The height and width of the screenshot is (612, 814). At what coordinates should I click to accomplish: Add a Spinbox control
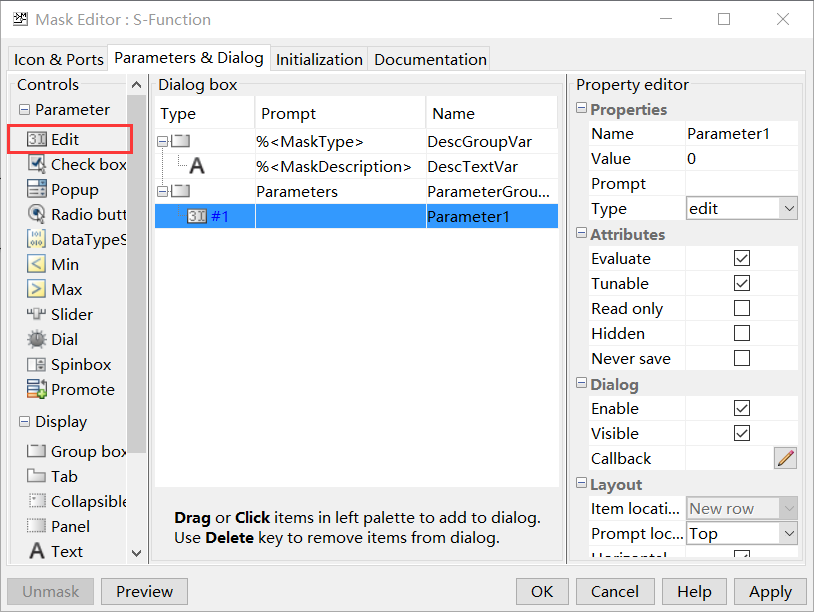click(x=37, y=364)
